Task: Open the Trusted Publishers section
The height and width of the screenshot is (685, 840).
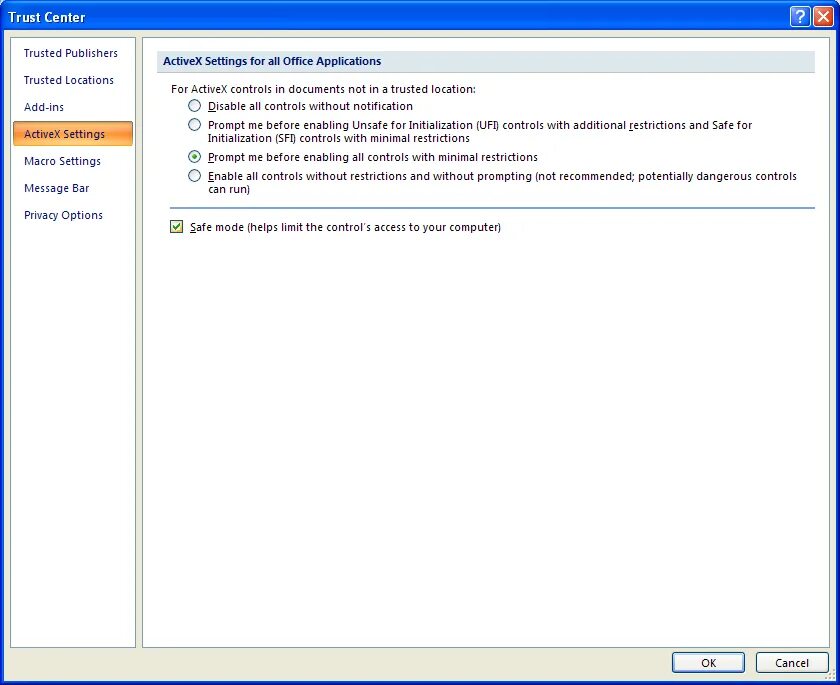Action: [x=71, y=53]
